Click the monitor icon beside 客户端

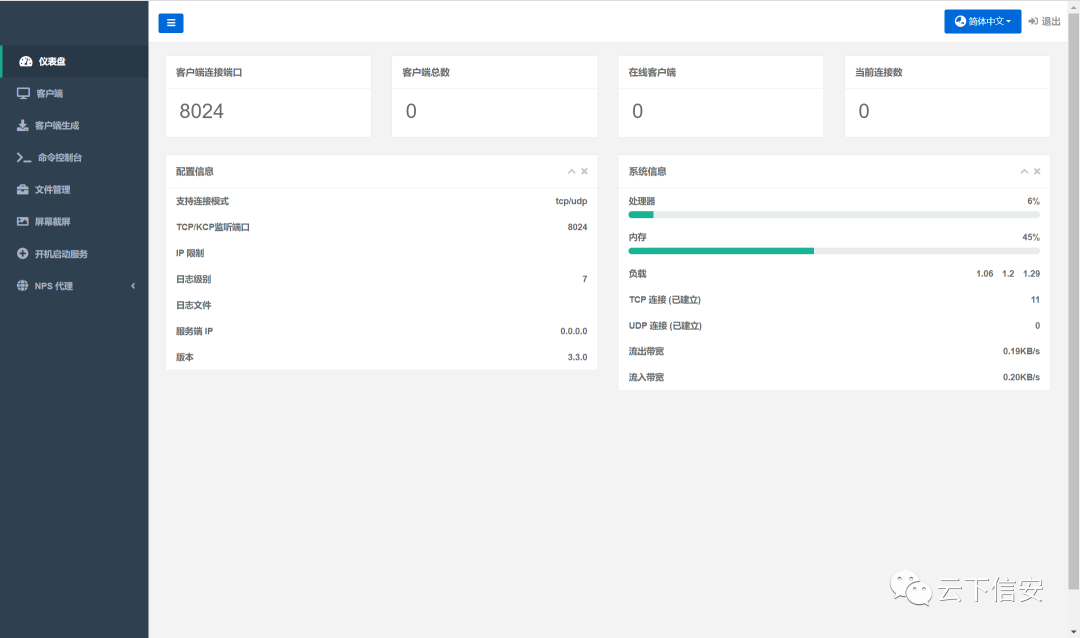23,93
